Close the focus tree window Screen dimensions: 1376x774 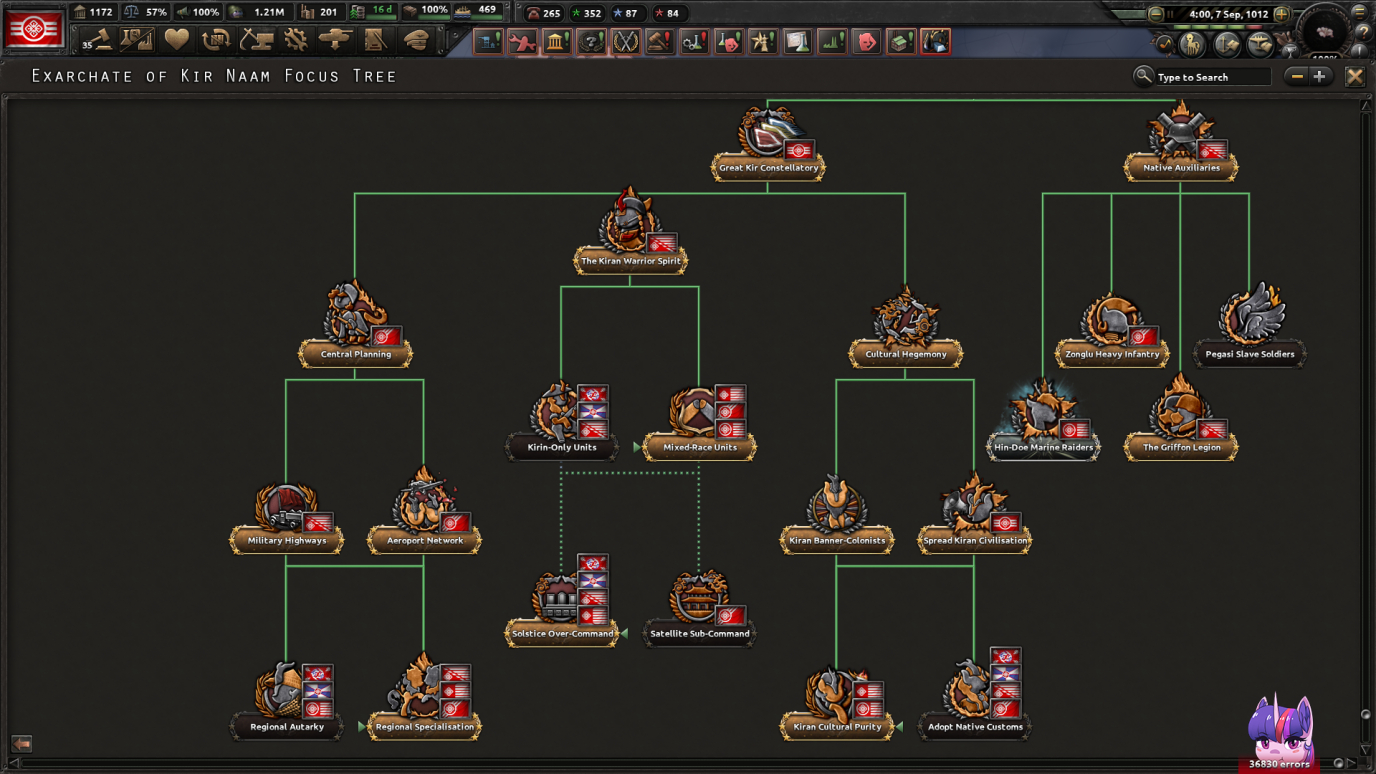click(1354, 77)
